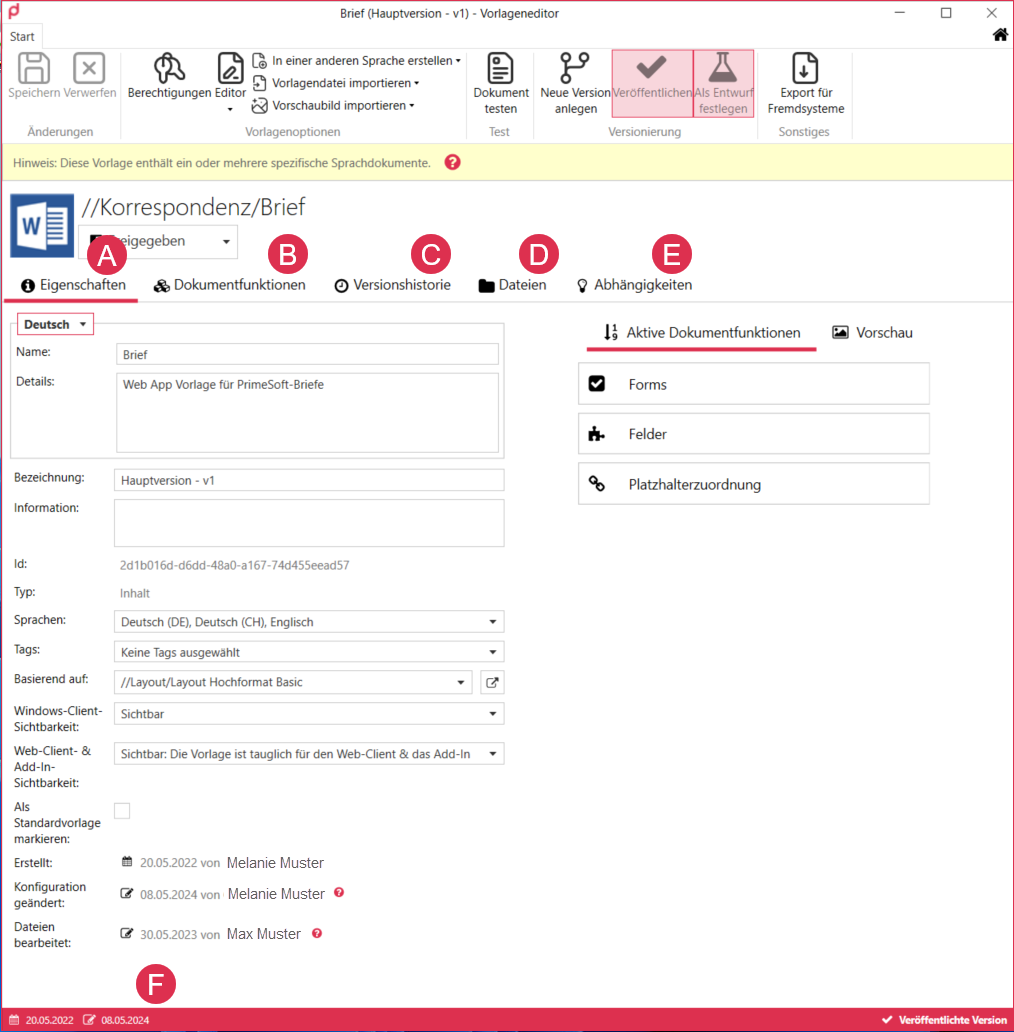Open the Editor dropdown arrow

(x=230, y=109)
